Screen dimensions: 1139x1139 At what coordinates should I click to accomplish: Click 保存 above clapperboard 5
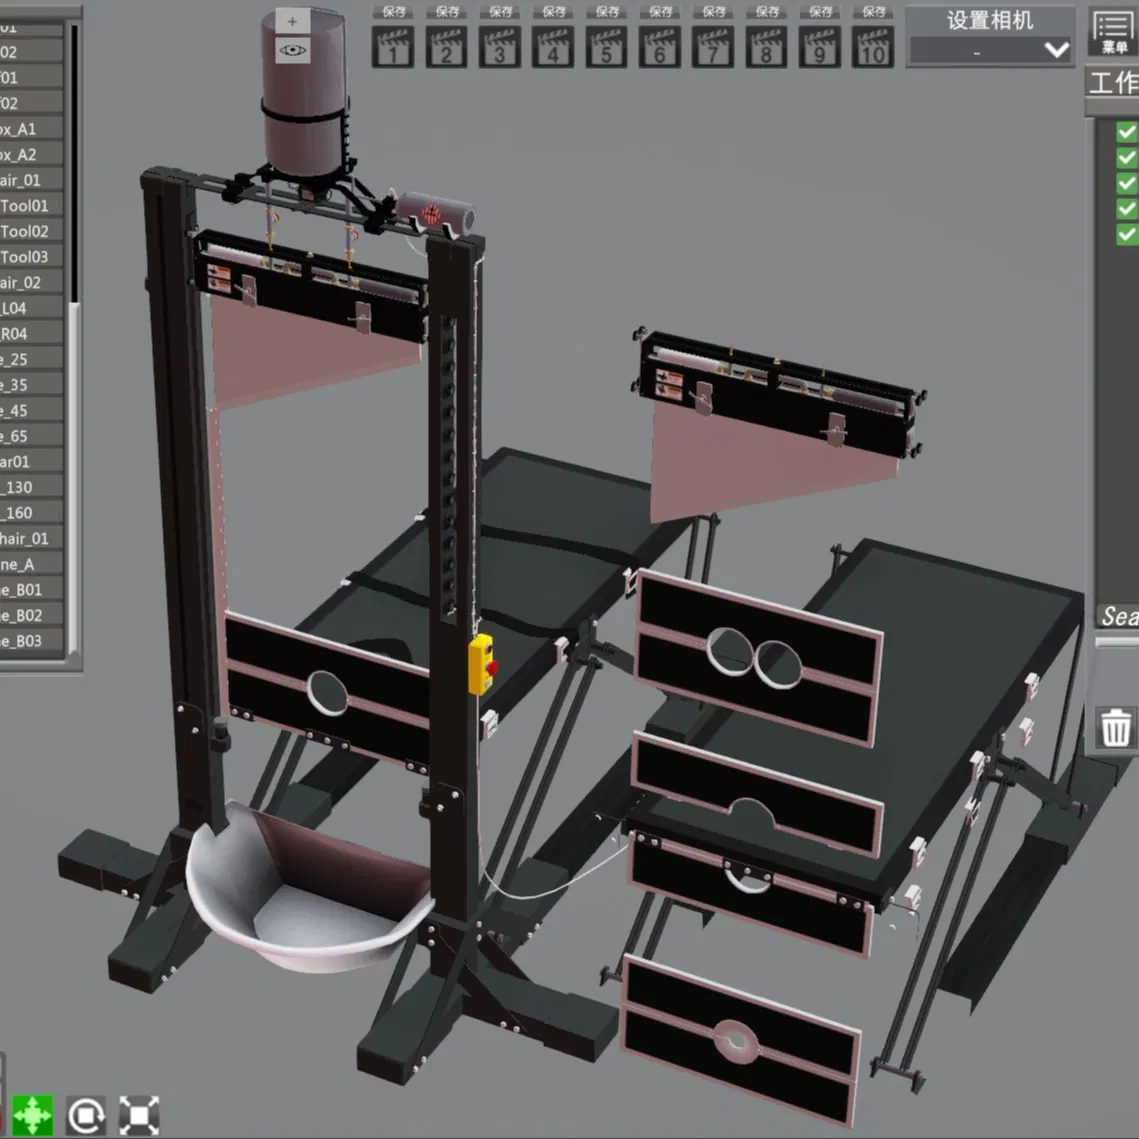[x=607, y=12]
